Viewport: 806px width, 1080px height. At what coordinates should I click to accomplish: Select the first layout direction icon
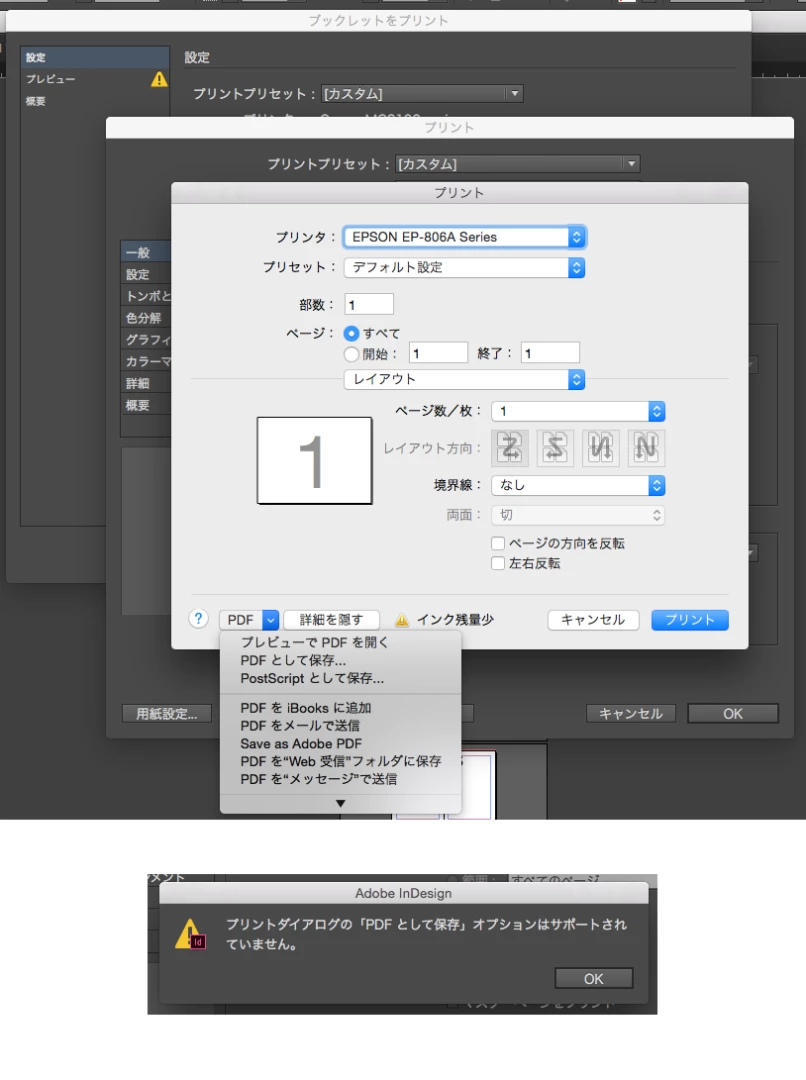pos(510,448)
